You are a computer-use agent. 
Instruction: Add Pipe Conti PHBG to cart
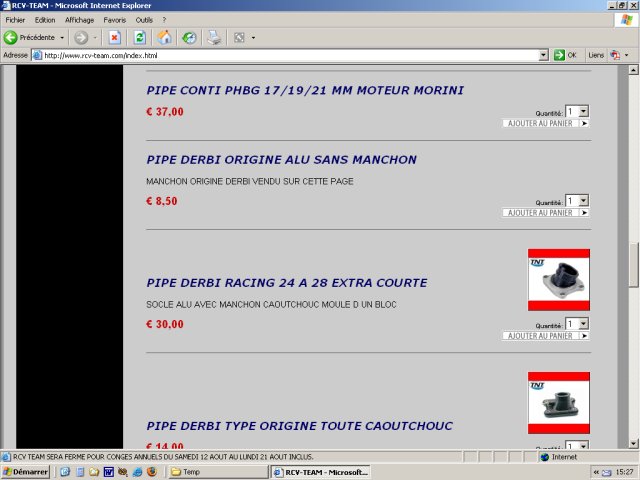(545, 124)
